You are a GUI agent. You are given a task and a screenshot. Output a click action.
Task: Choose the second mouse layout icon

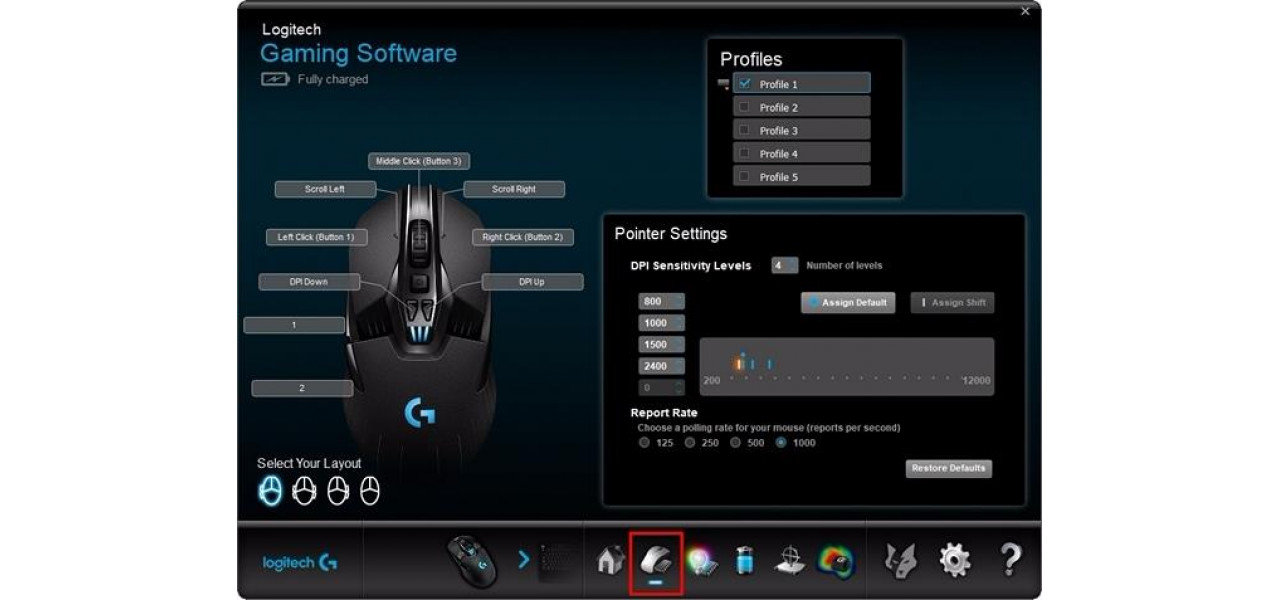pyautogui.click(x=304, y=490)
